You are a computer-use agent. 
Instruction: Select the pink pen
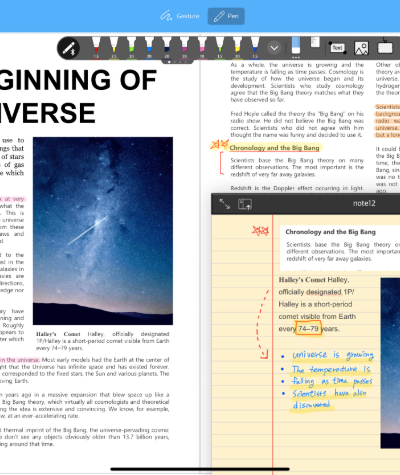click(202, 48)
